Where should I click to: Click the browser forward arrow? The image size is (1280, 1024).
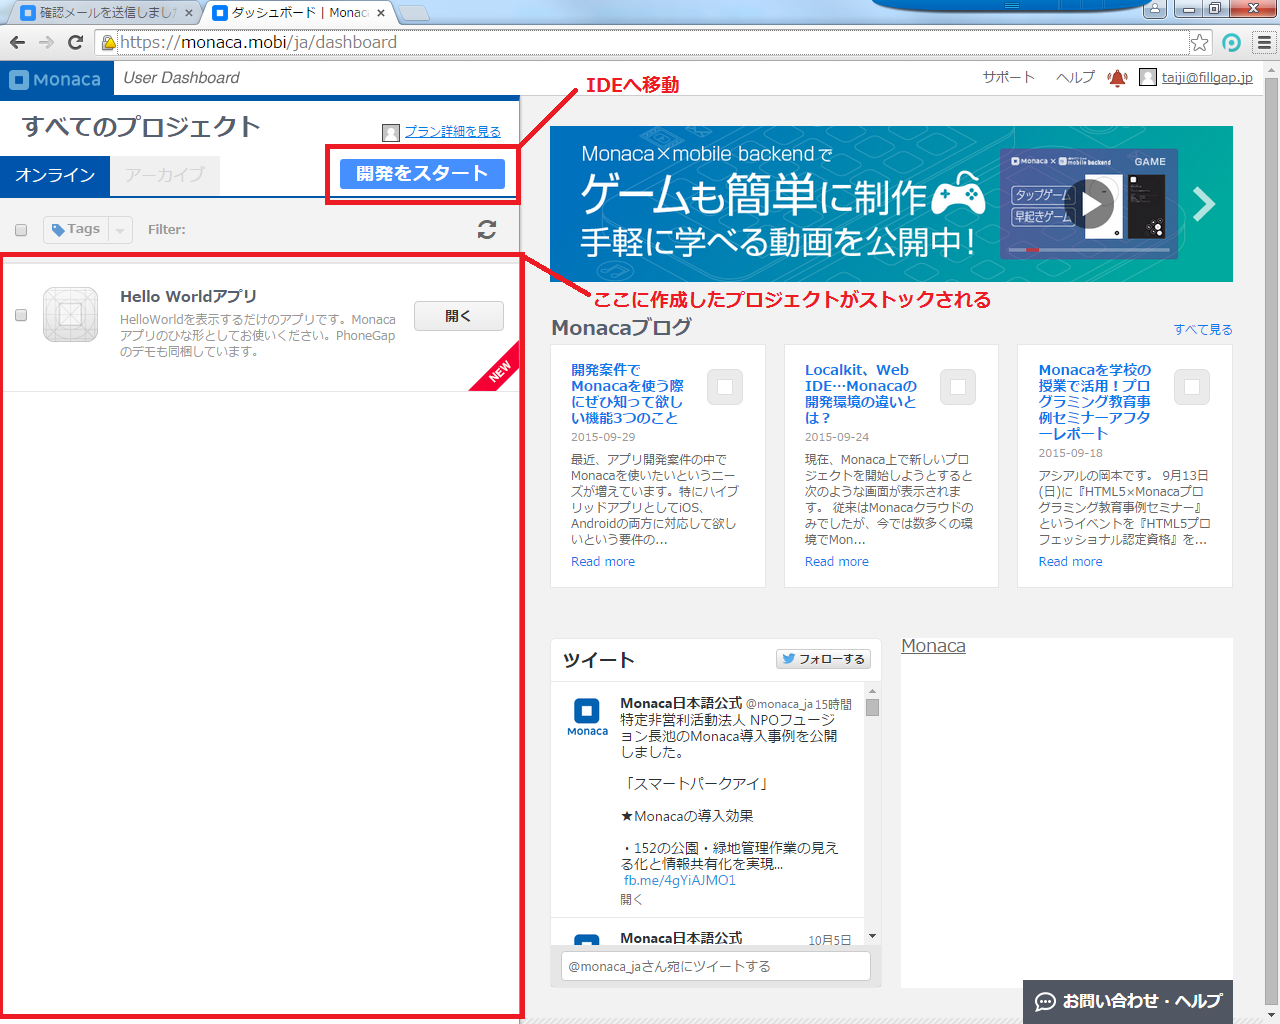[46, 42]
